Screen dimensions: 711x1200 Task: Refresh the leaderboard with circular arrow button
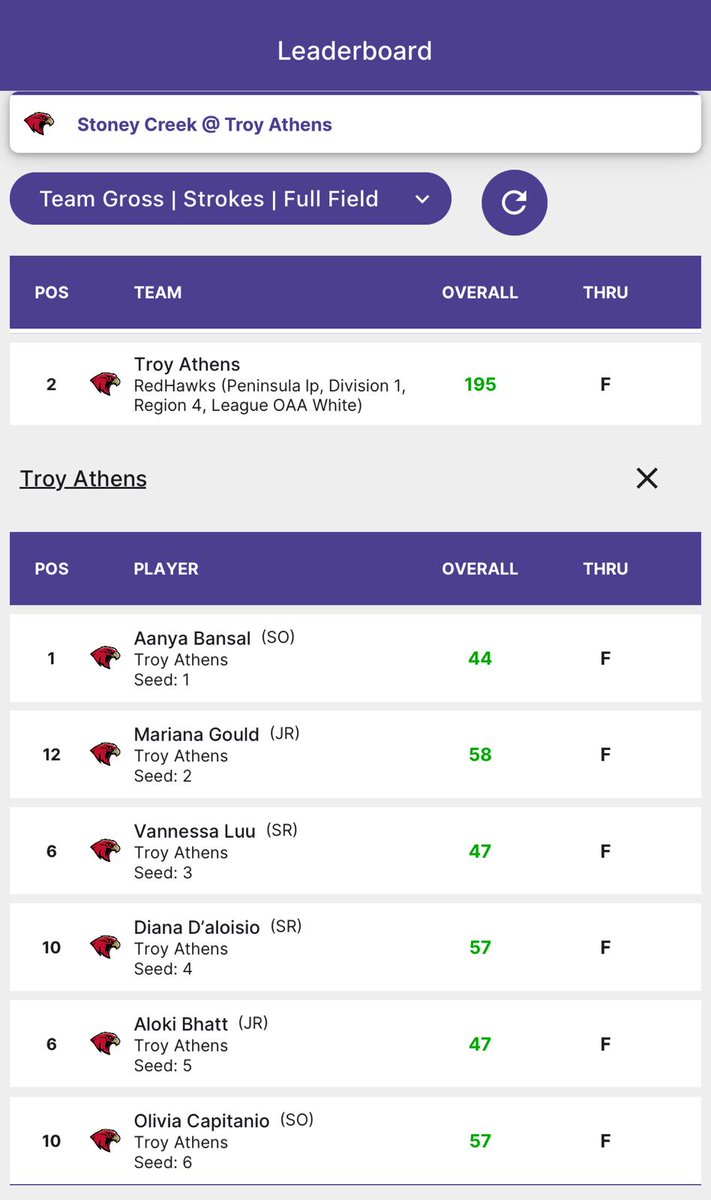click(514, 203)
